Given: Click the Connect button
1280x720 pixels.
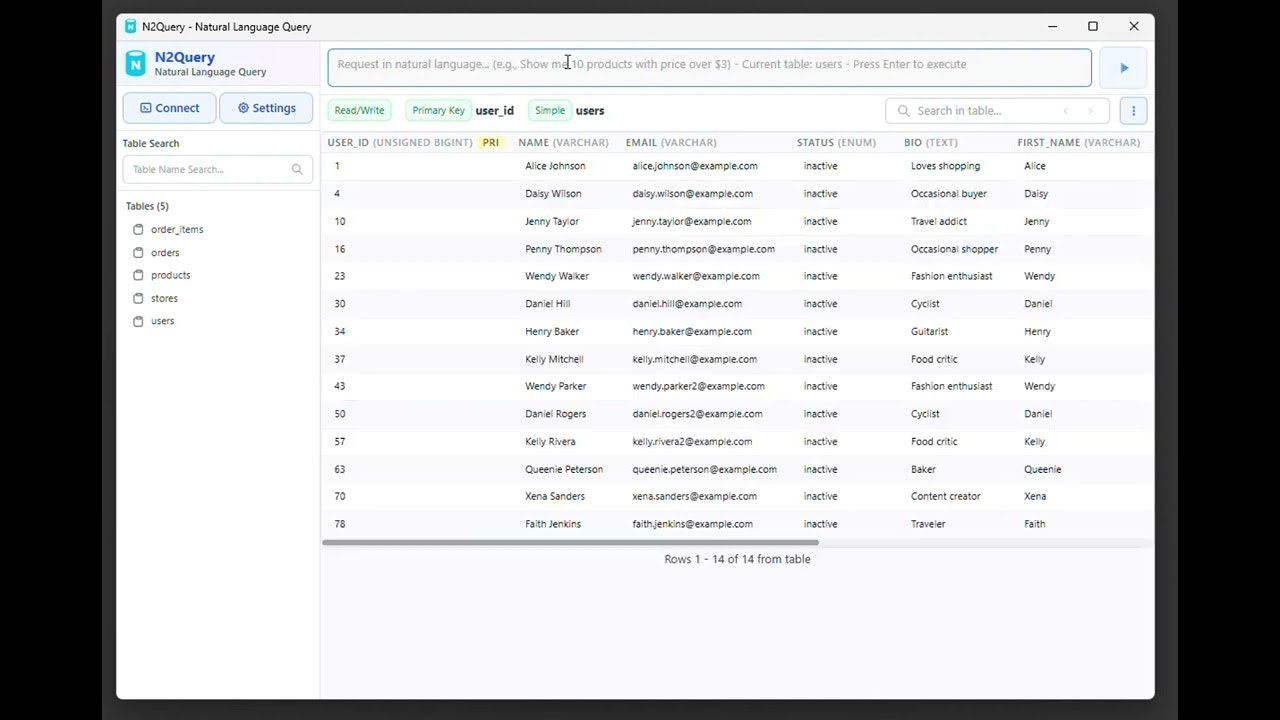Looking at the screenshot, I should coord(169,107).
